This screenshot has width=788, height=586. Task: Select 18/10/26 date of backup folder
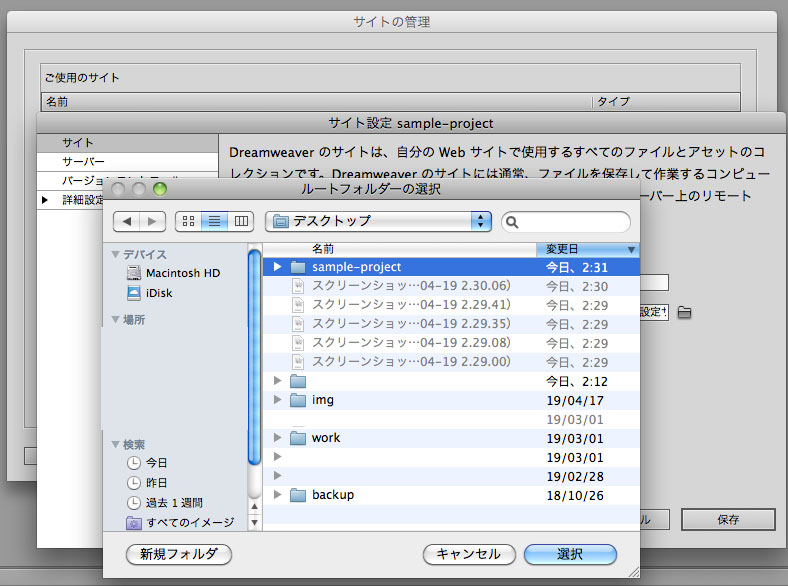coord(575,496)
